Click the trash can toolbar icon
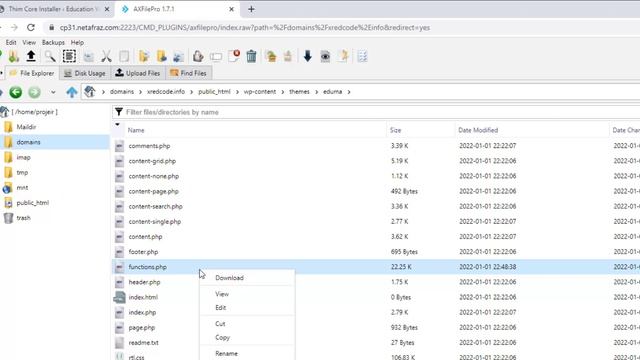The image size is (640, 360). click(x=251, y=56)
